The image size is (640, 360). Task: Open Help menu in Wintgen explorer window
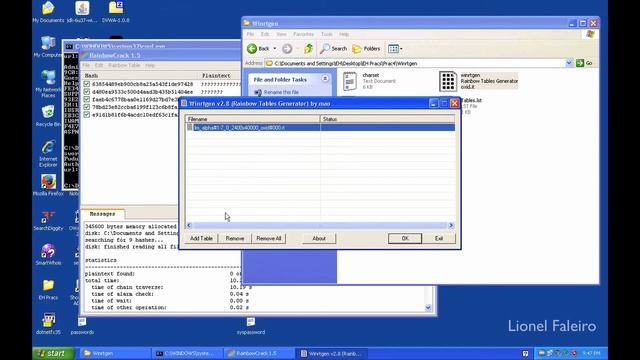point(344,34)
